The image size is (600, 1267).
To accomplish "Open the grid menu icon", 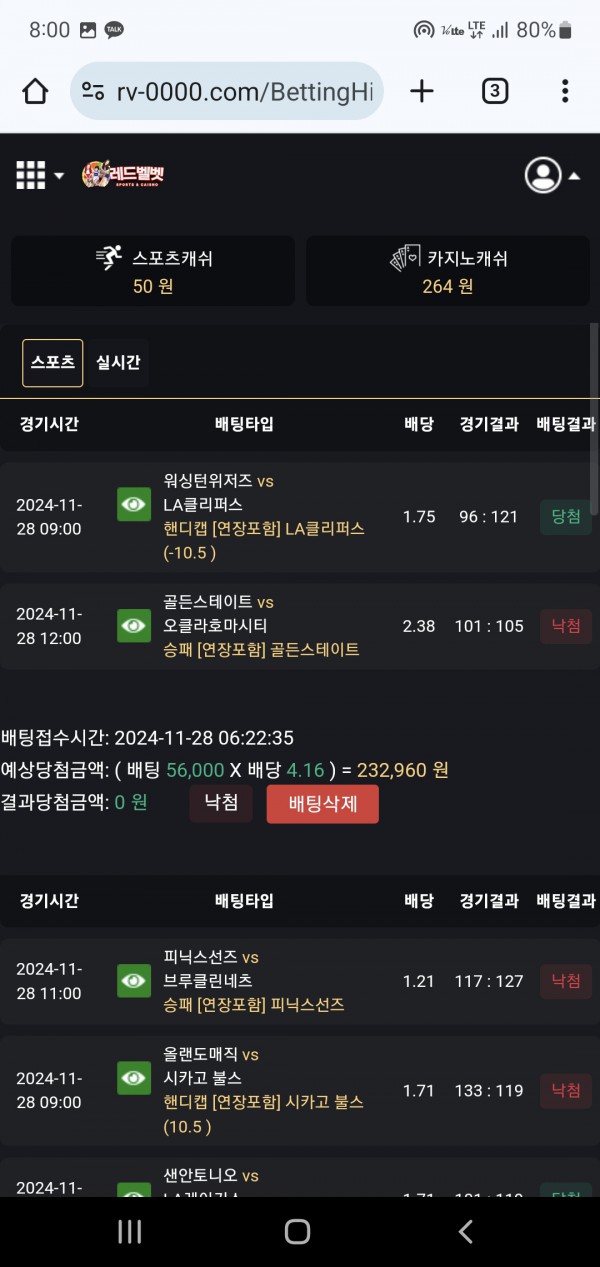I will coord(31,175).
